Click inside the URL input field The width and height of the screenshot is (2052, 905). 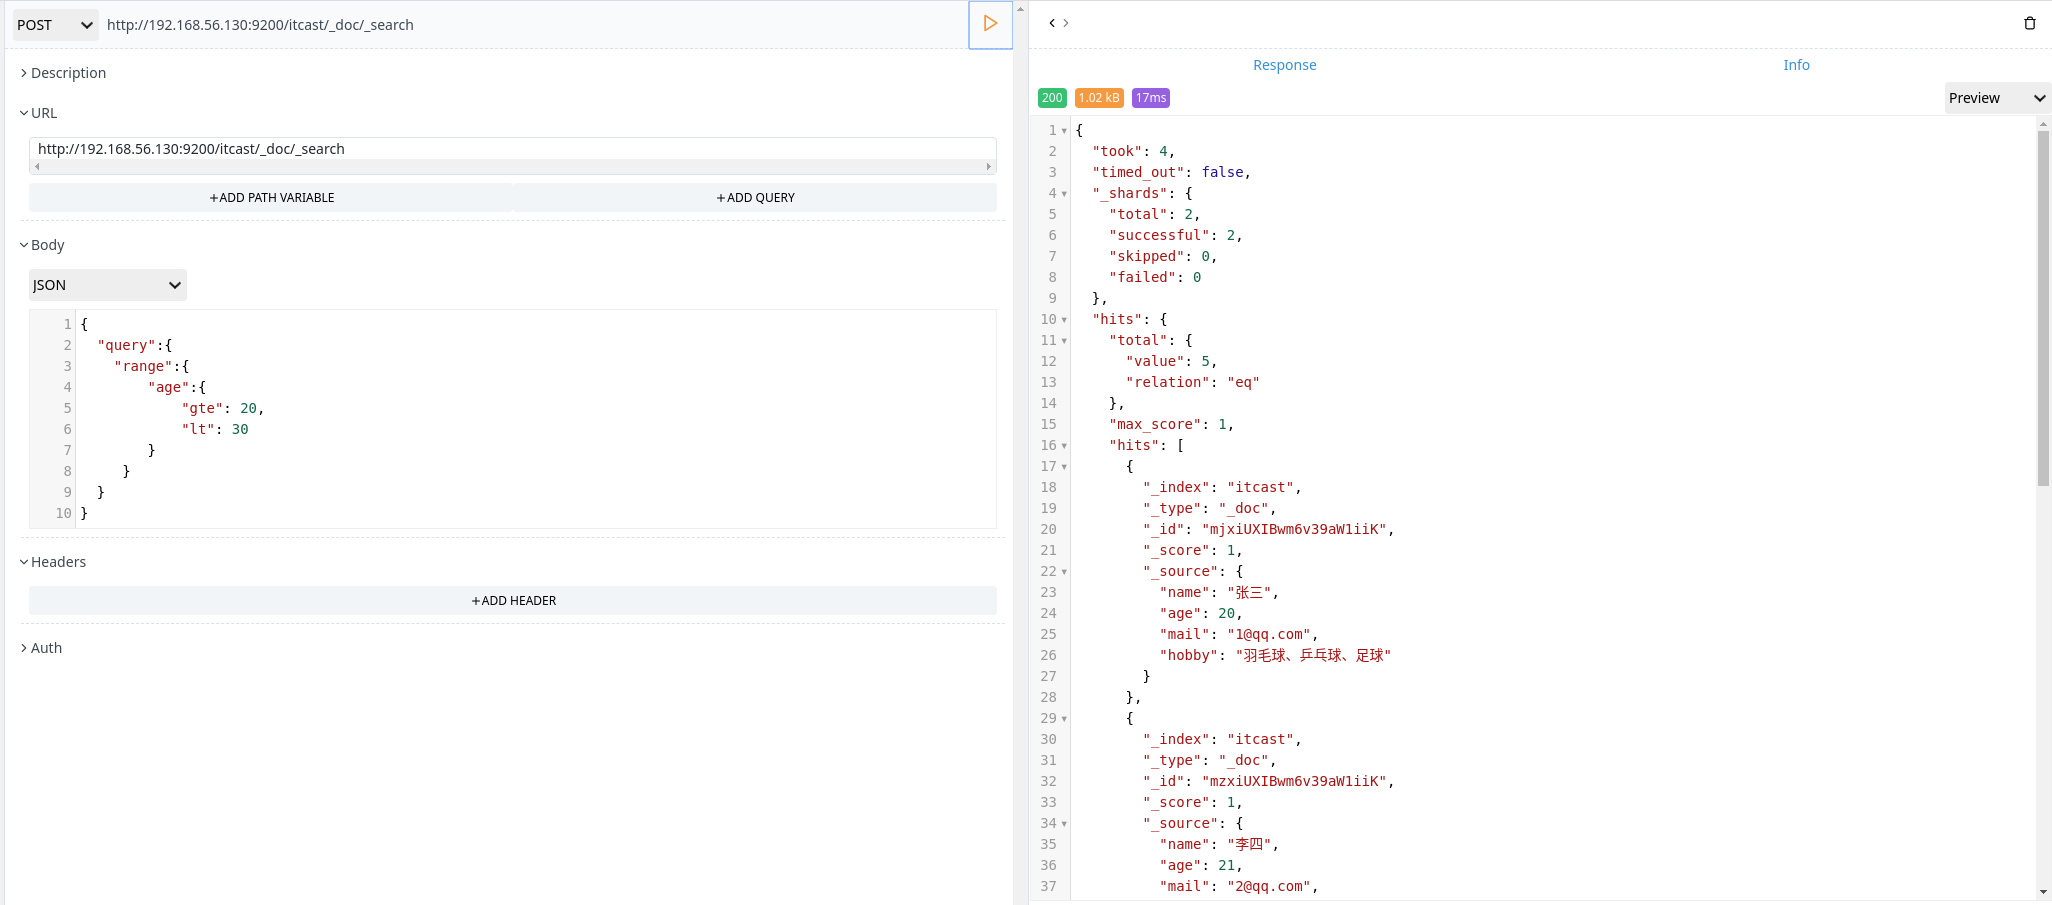pos(400,149)
